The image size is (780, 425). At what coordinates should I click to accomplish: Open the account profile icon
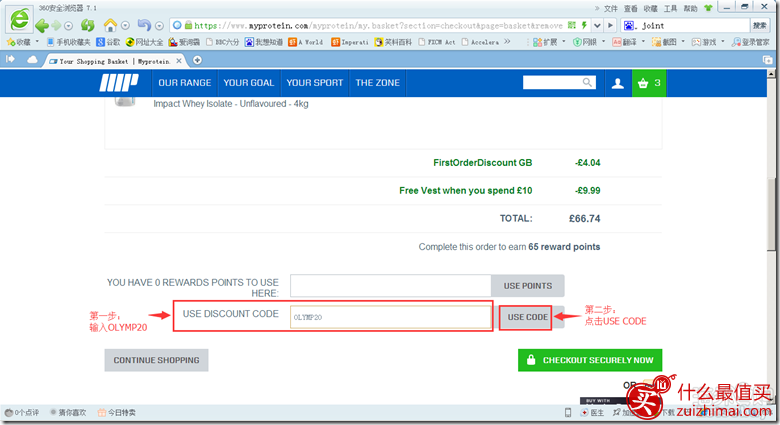point(618,83)
